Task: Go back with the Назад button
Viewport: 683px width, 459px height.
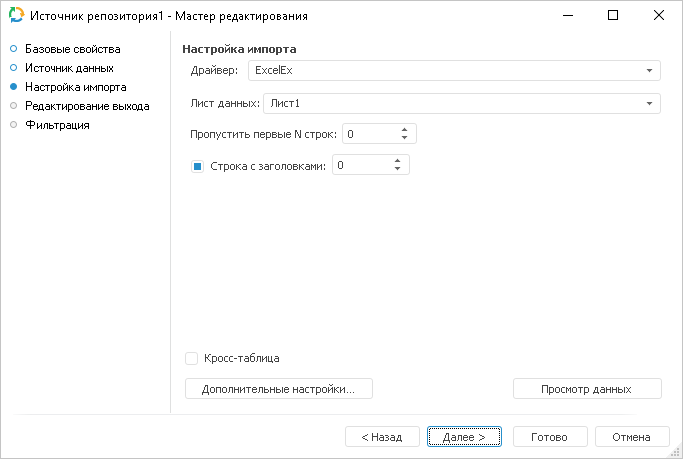Action: click(381, 437)
